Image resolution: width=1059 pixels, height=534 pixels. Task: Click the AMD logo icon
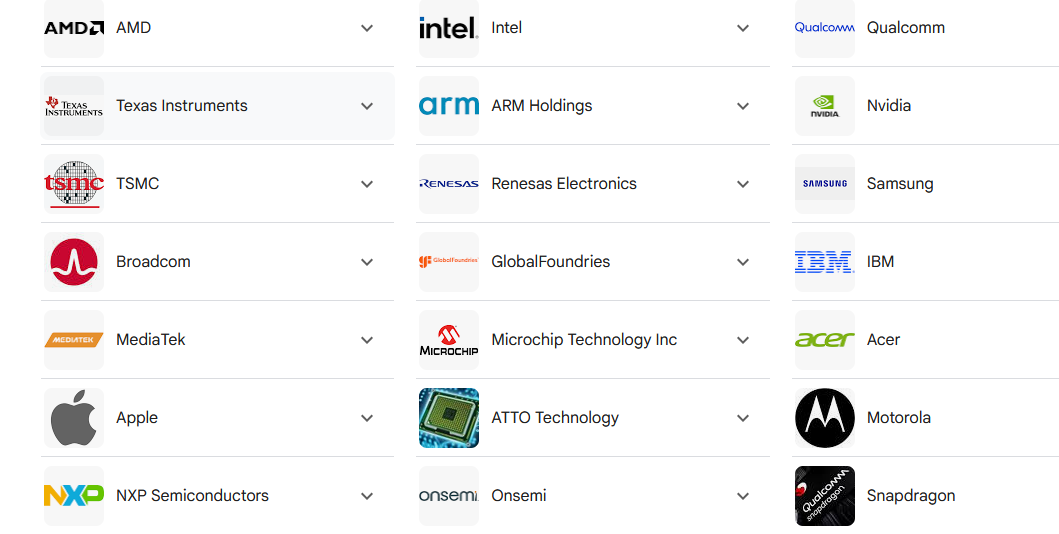click(74, 28)
